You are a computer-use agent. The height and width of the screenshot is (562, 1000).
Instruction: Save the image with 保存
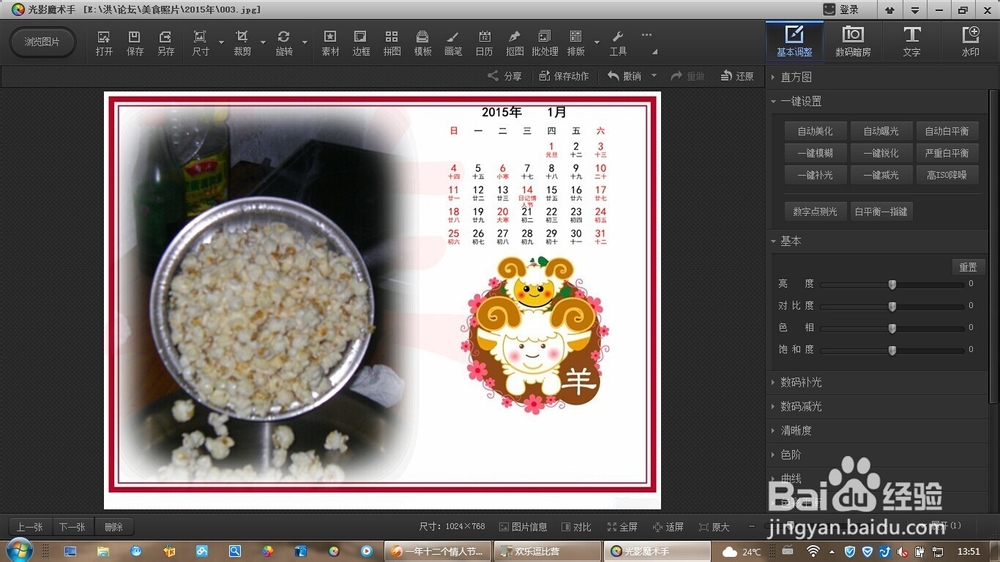(135, 43)
